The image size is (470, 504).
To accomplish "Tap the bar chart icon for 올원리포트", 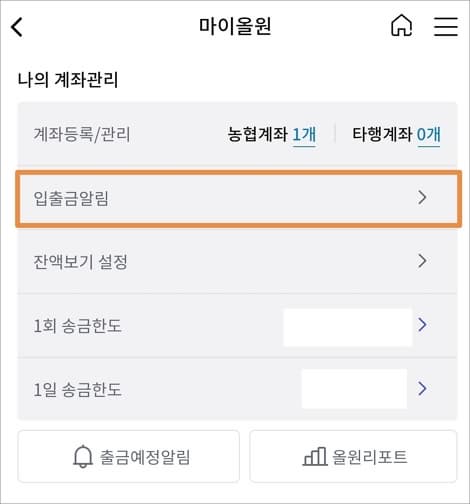I will pos(315,456).
